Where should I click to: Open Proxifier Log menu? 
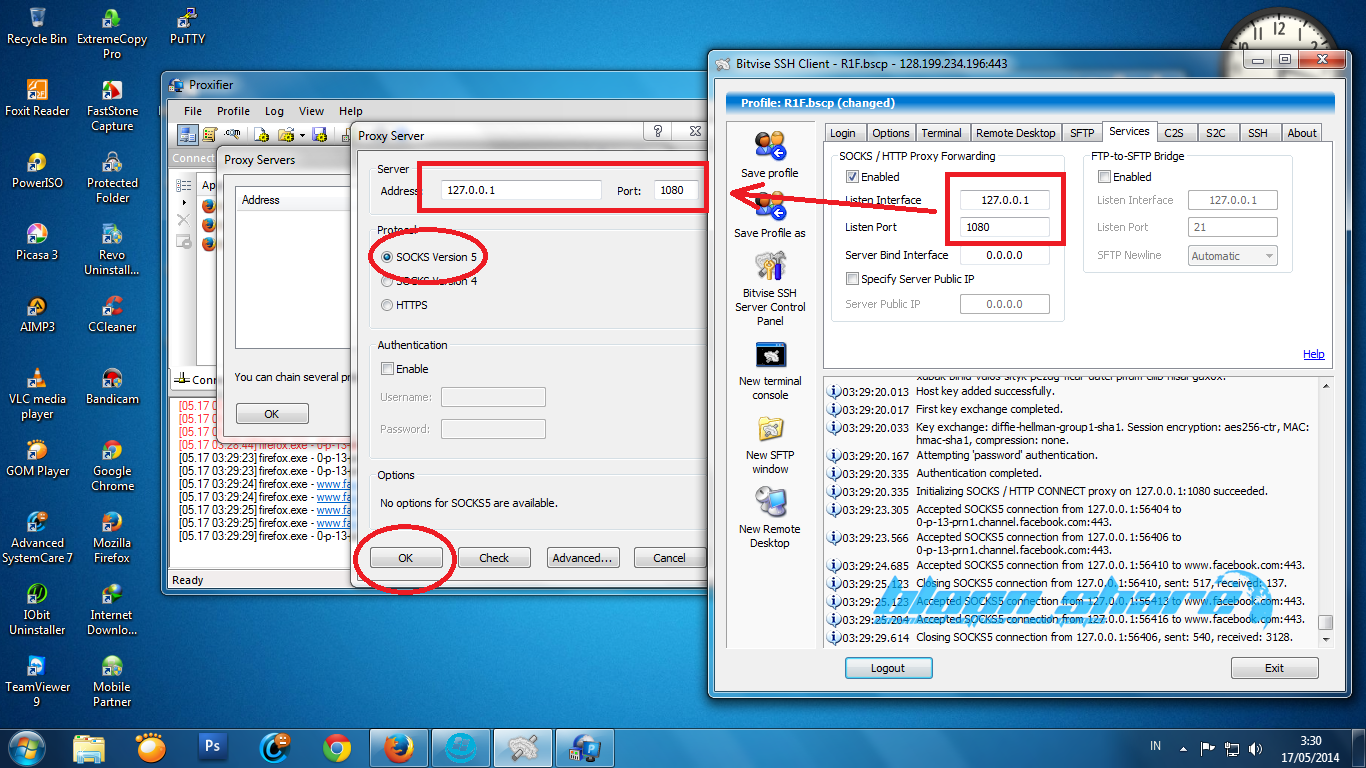274,111
